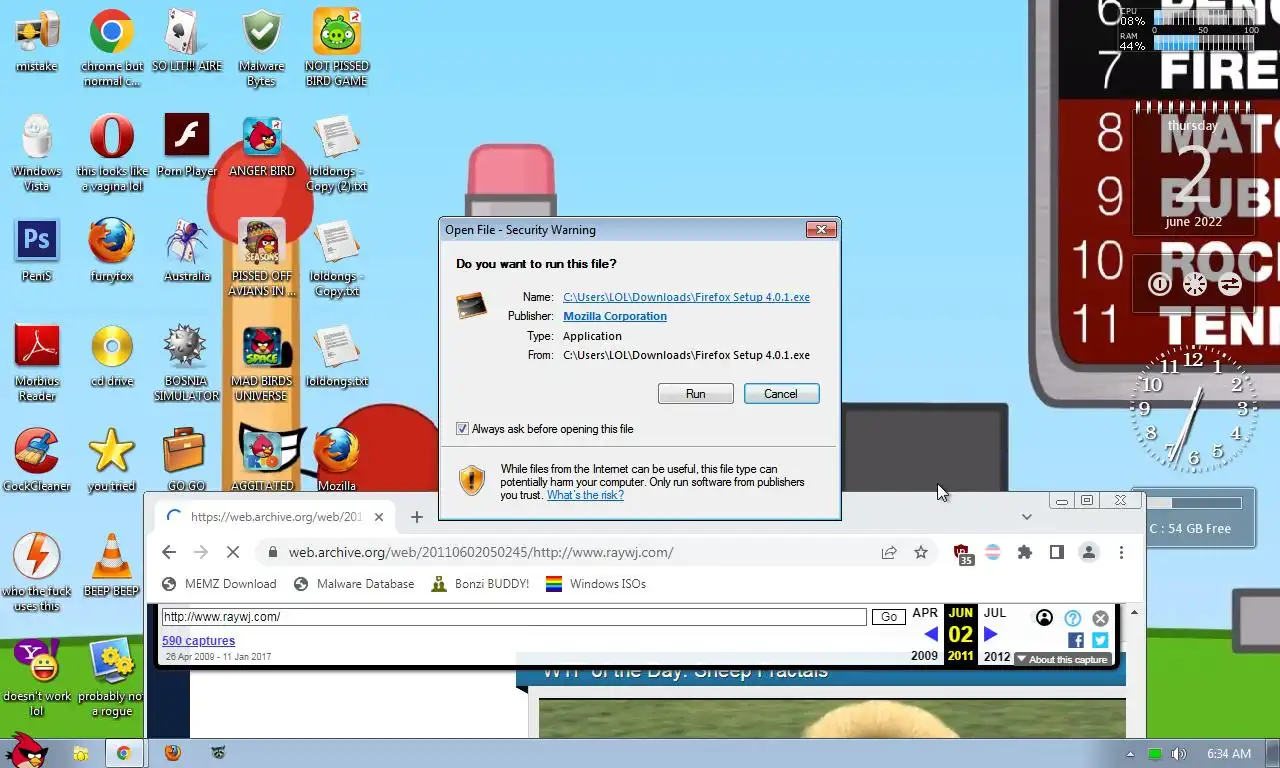Open the uBlock Origin extension showing 35
1280x768 pixels.
pyautogui.click(x=962, y=554)
